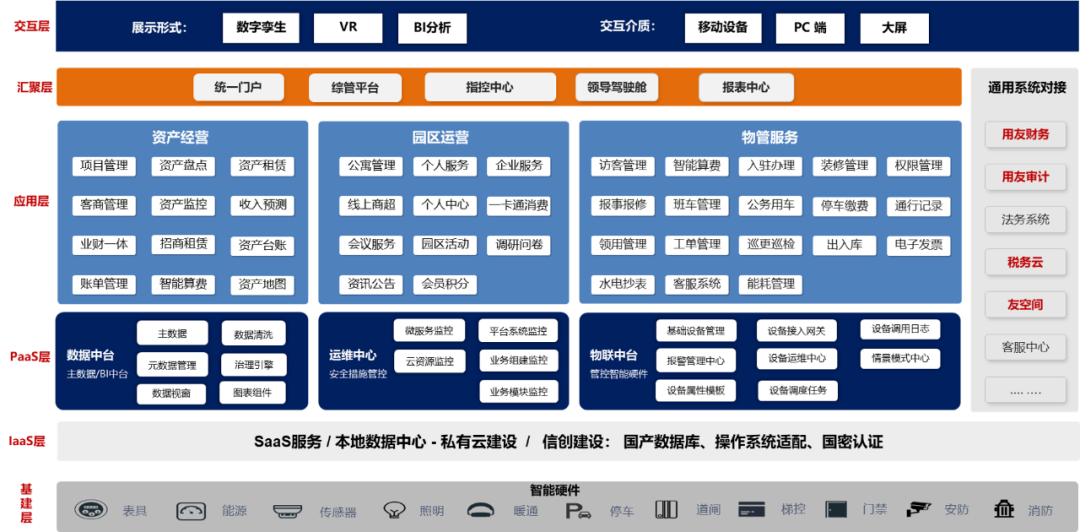
Task: Select the 停车 parking icon
Action: pyautogui.click(x=579, y=511)
